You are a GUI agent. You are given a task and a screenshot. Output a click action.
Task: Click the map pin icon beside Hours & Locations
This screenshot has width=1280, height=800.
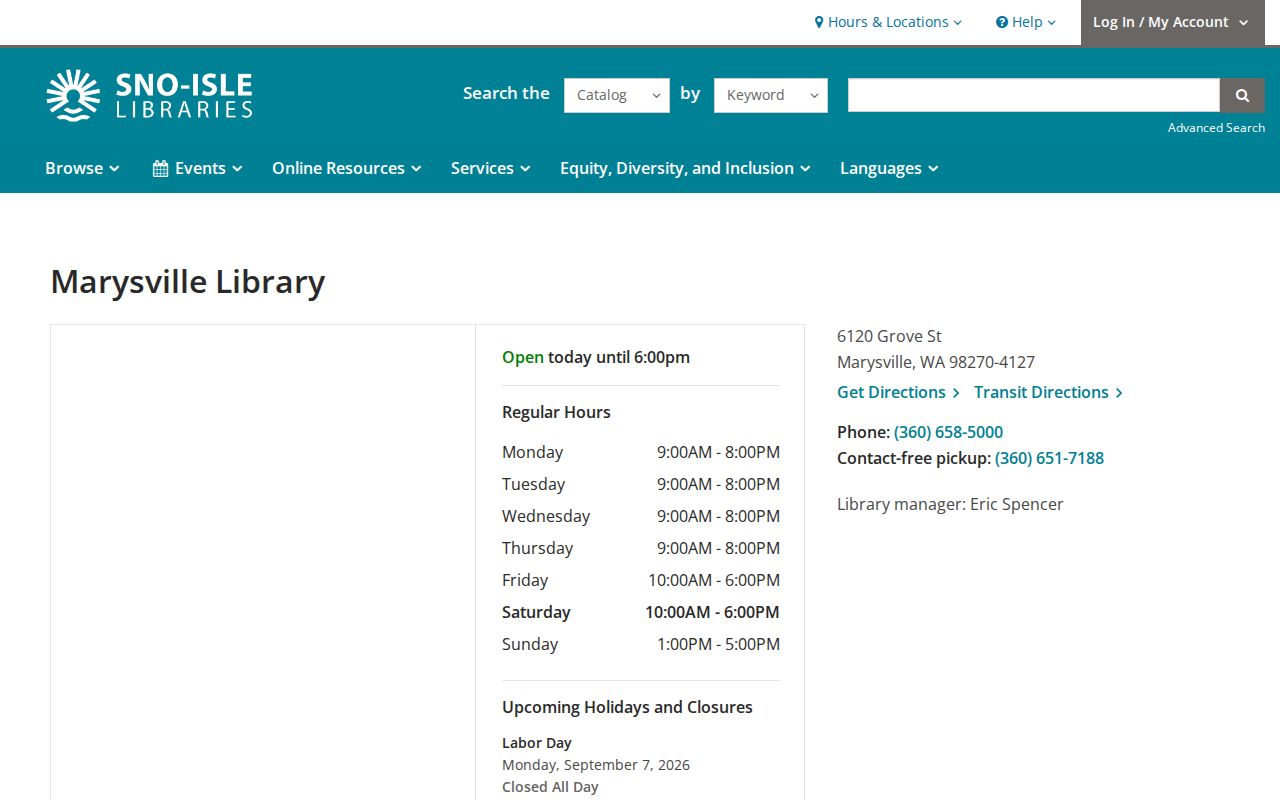tap(819, 22)
